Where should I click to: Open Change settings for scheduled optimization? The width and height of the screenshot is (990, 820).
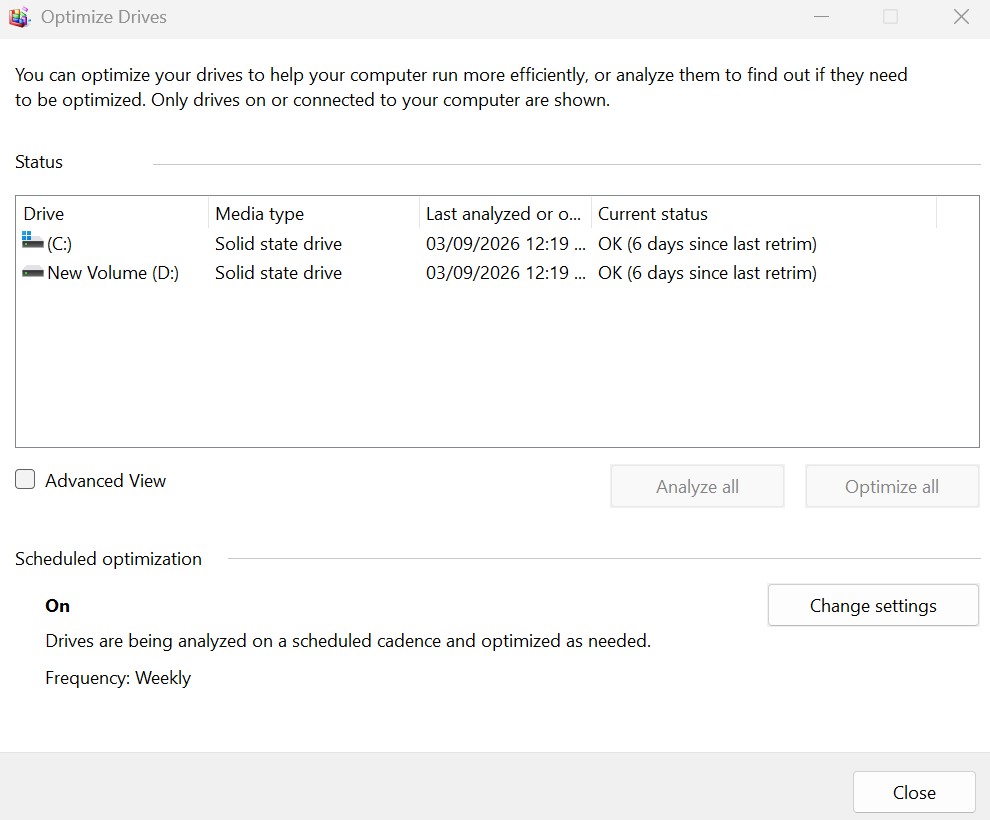click(x=873, y=605)
